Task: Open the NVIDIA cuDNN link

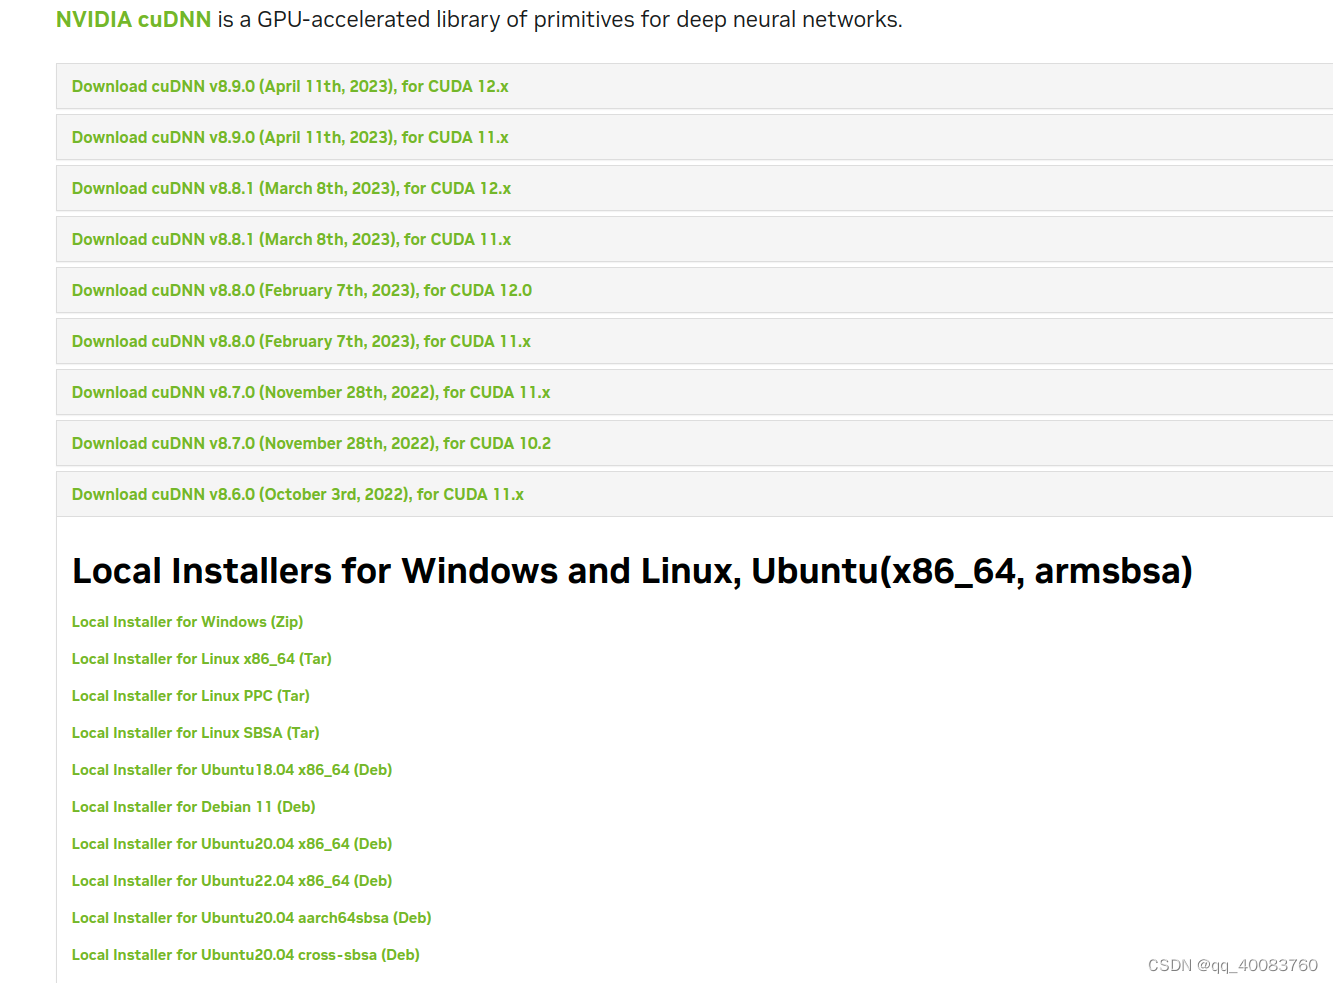Action: 133,18
